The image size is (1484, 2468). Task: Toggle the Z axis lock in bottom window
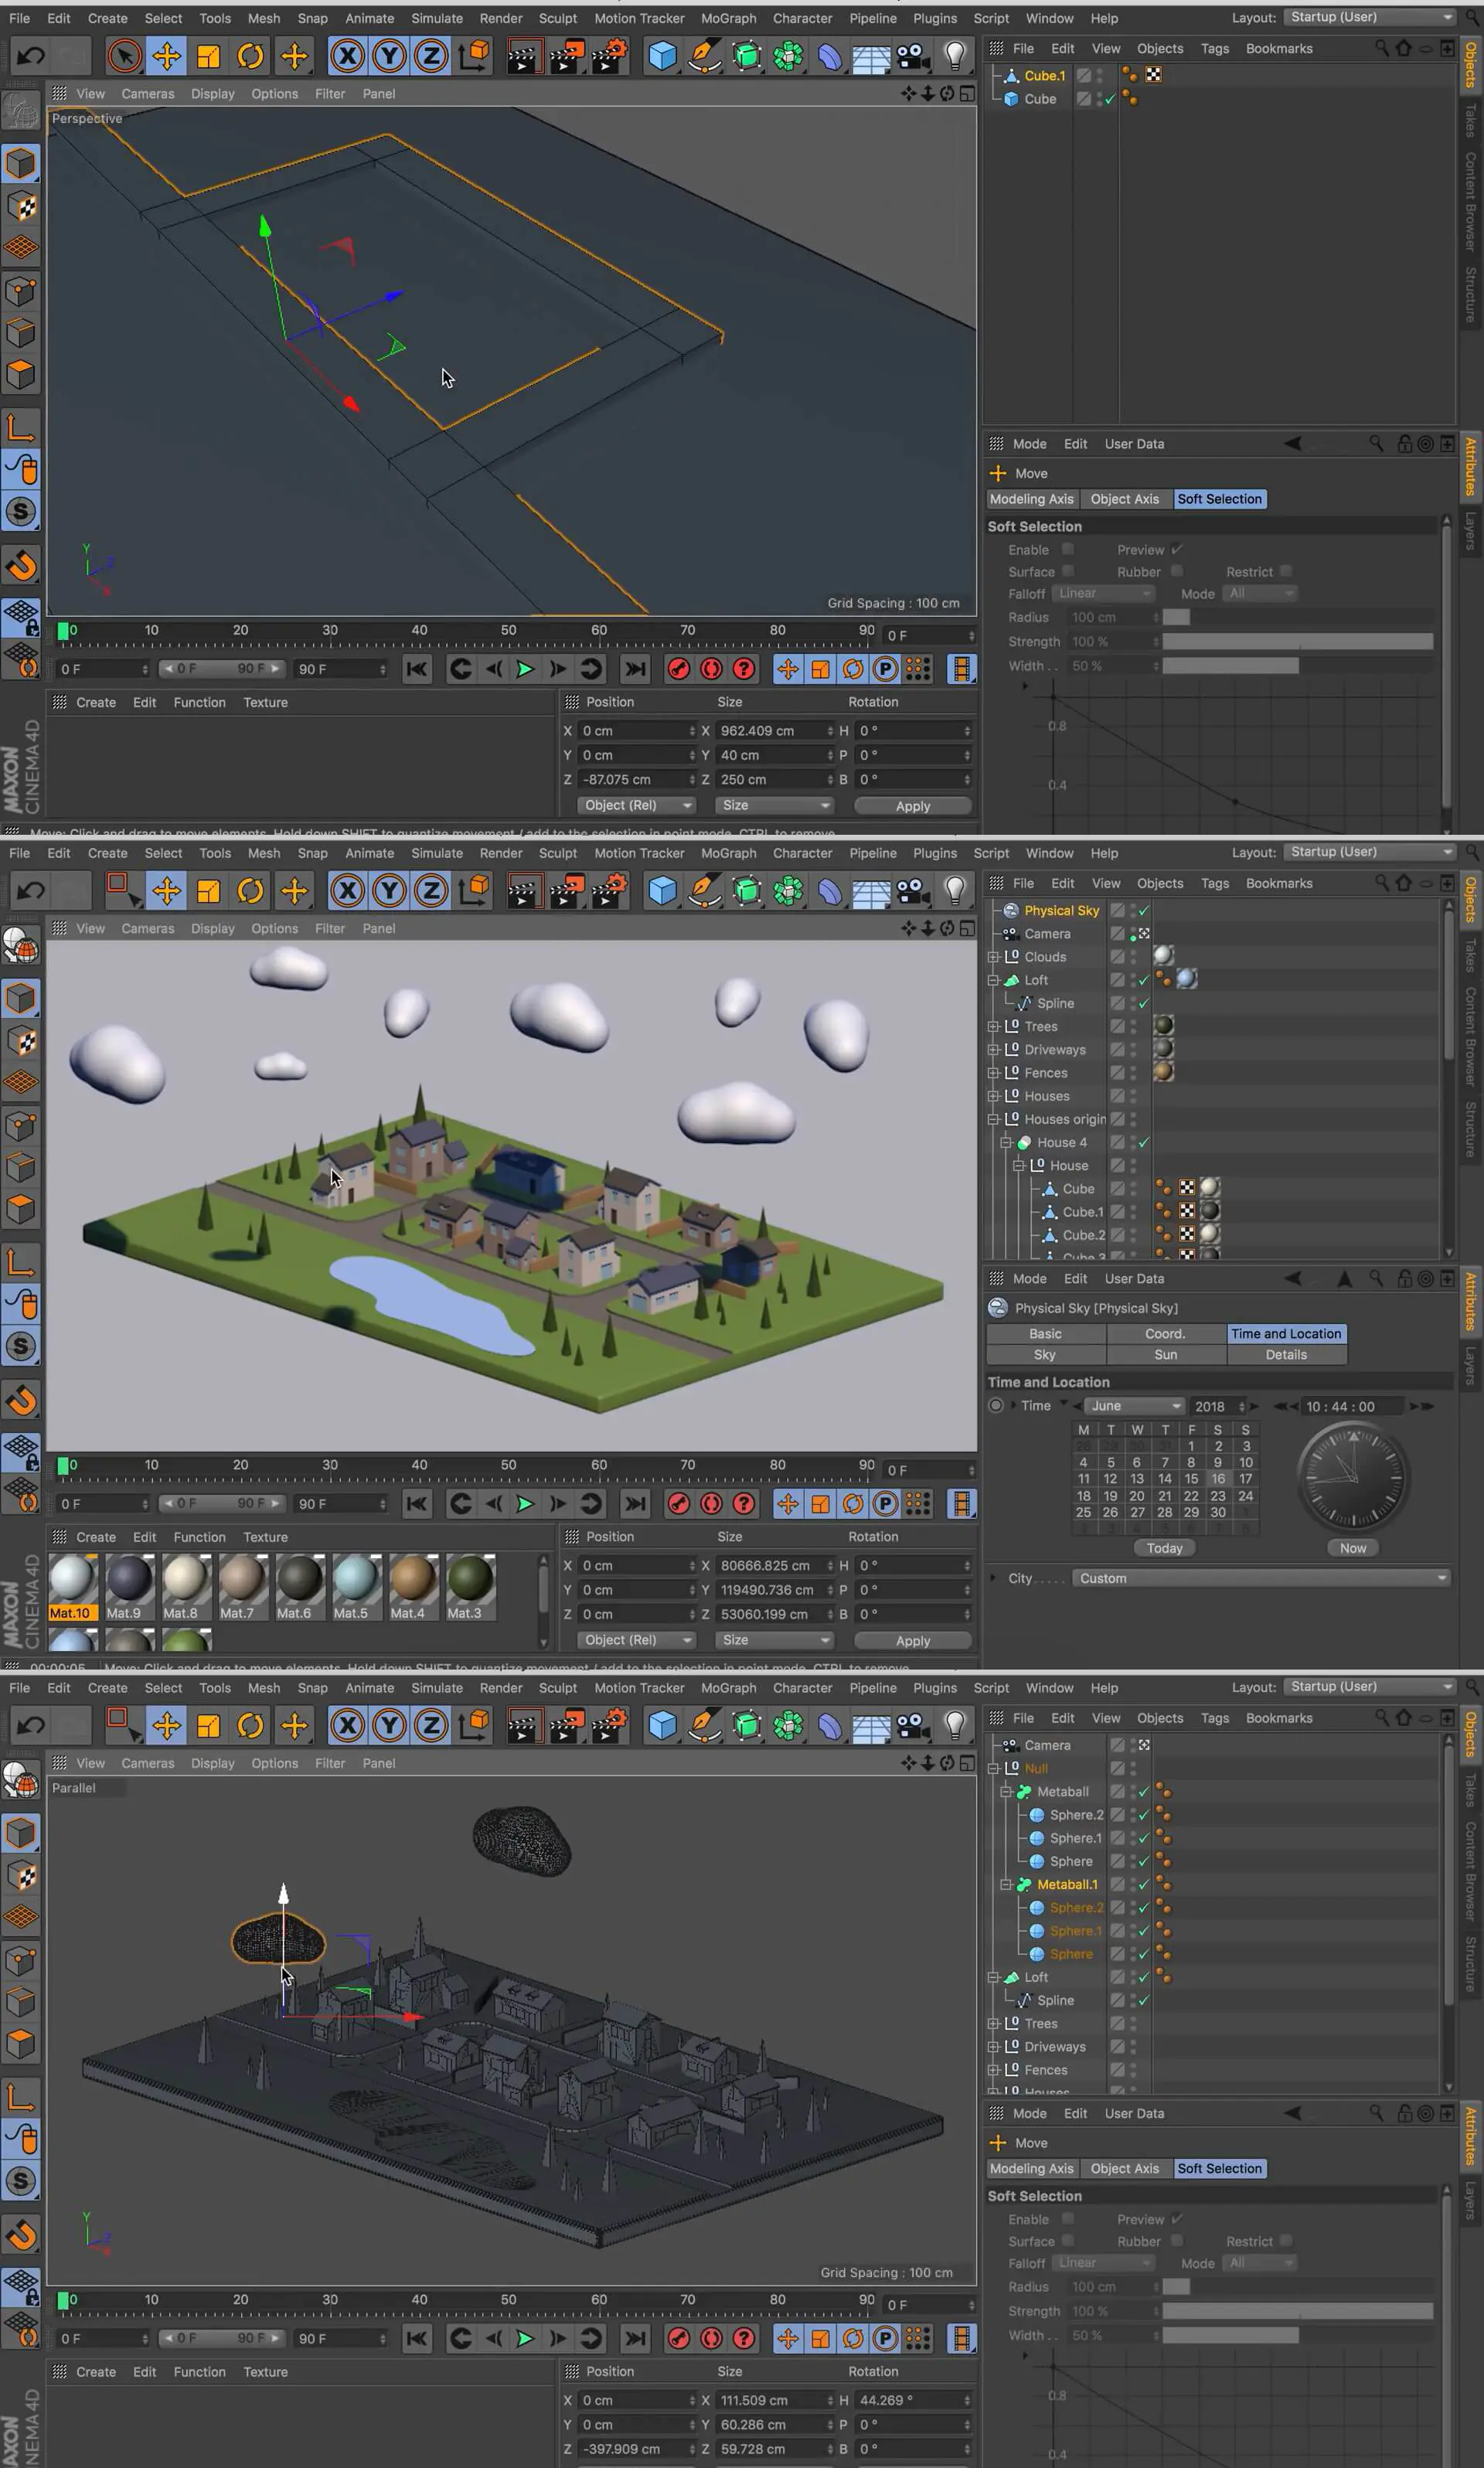pos(431,1726)
